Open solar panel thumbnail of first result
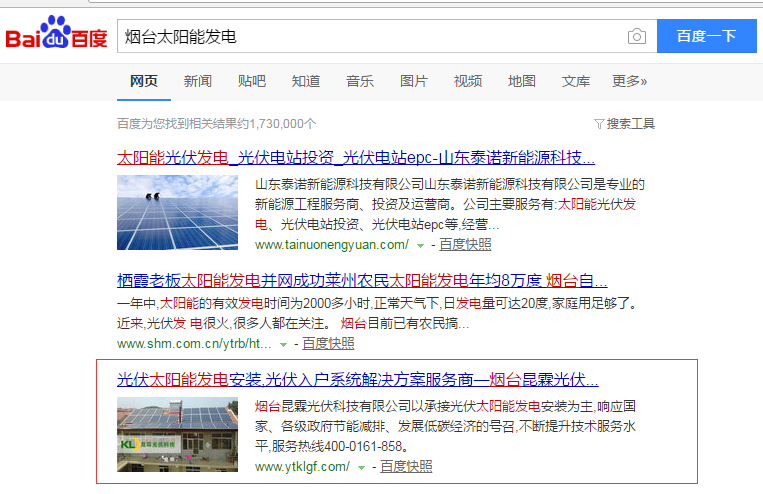This screenshot has width=763, height=494. [177, 212]
